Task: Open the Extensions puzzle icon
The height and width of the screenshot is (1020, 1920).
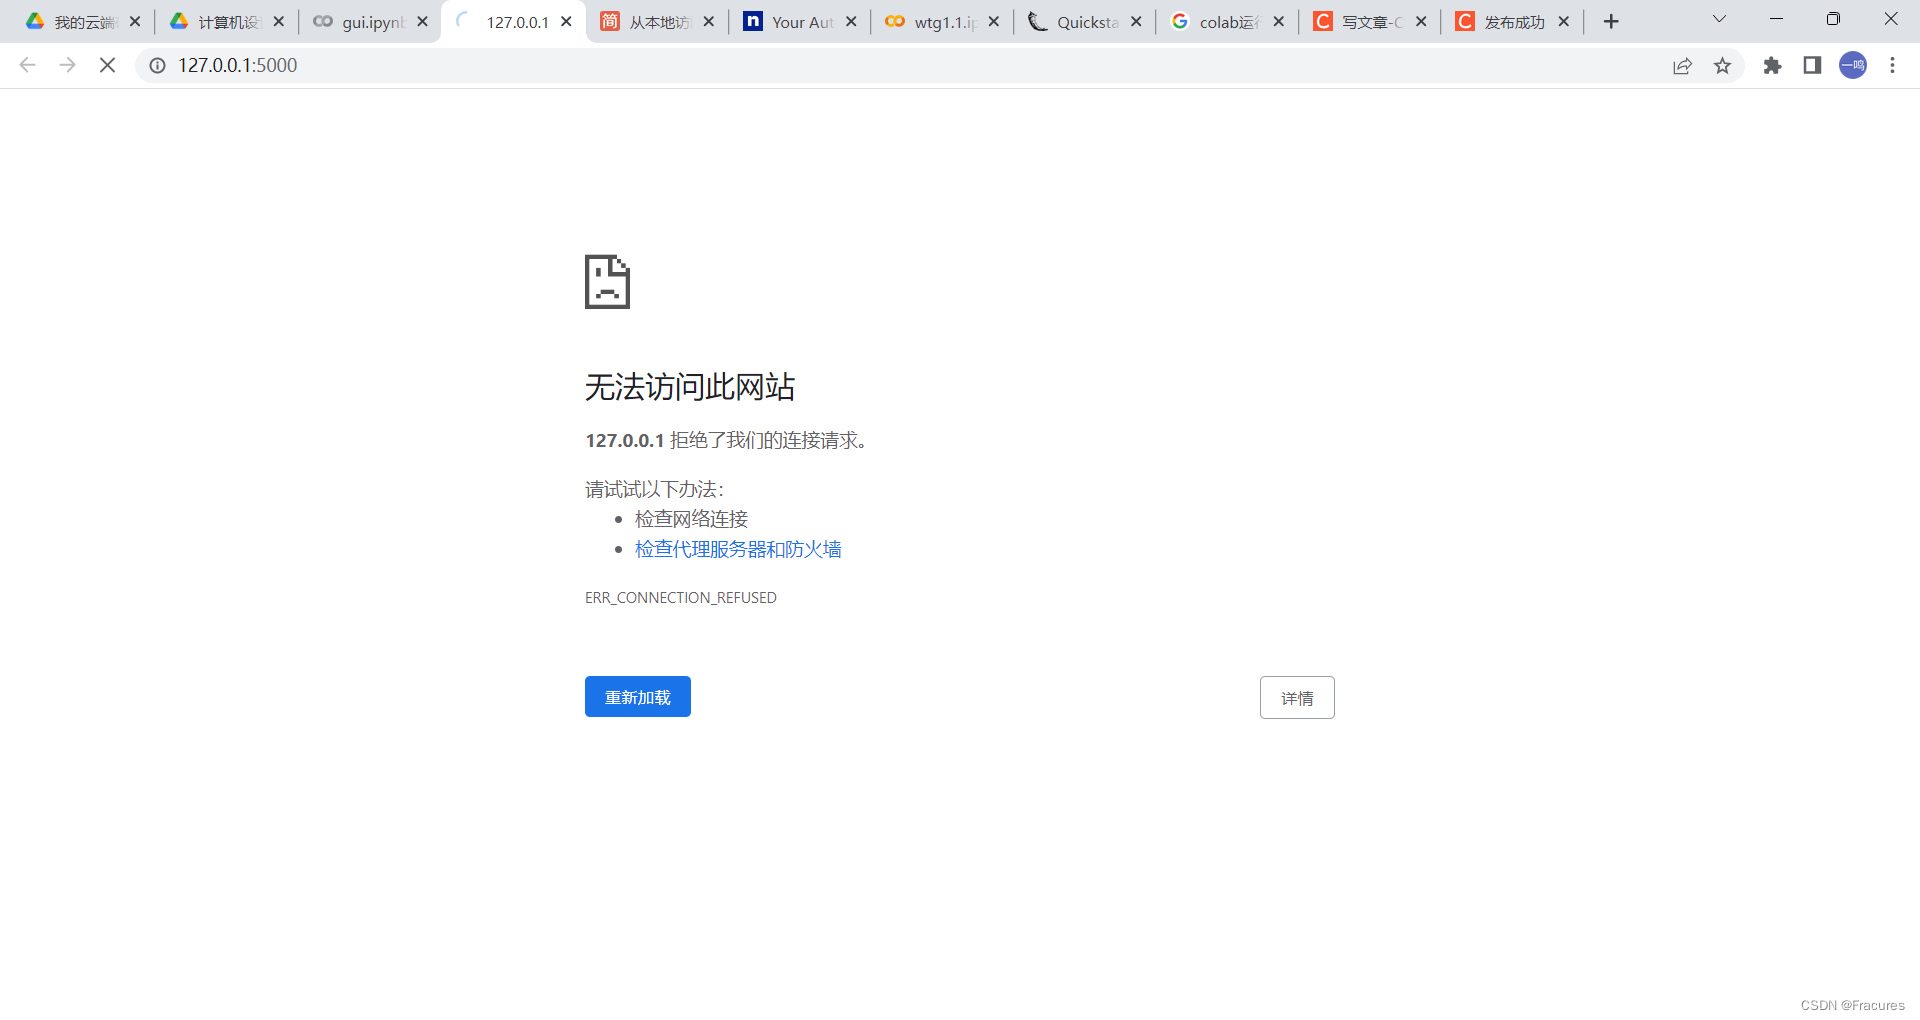Action: tap(1772, 65)
